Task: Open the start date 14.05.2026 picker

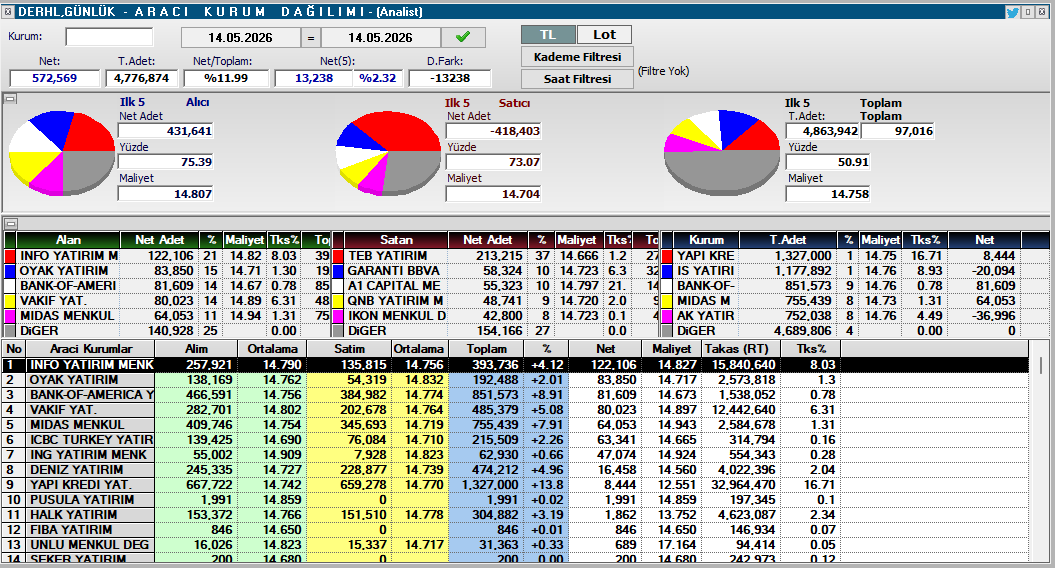Action: coord(240,38)
